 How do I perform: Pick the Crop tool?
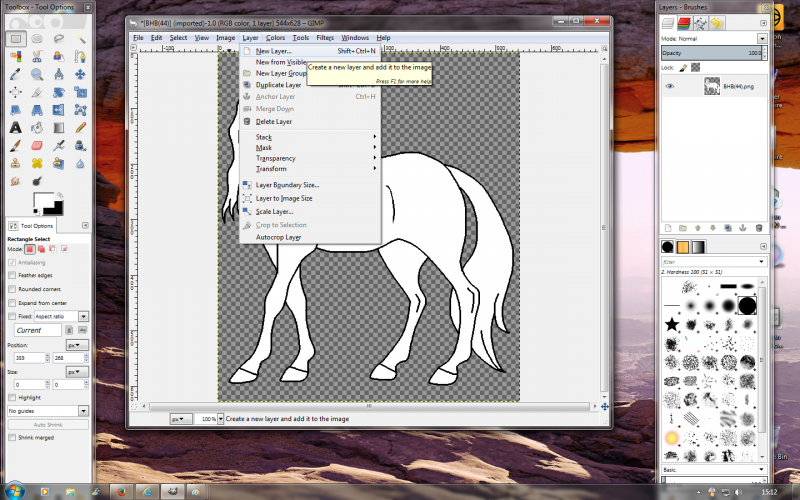37,92
